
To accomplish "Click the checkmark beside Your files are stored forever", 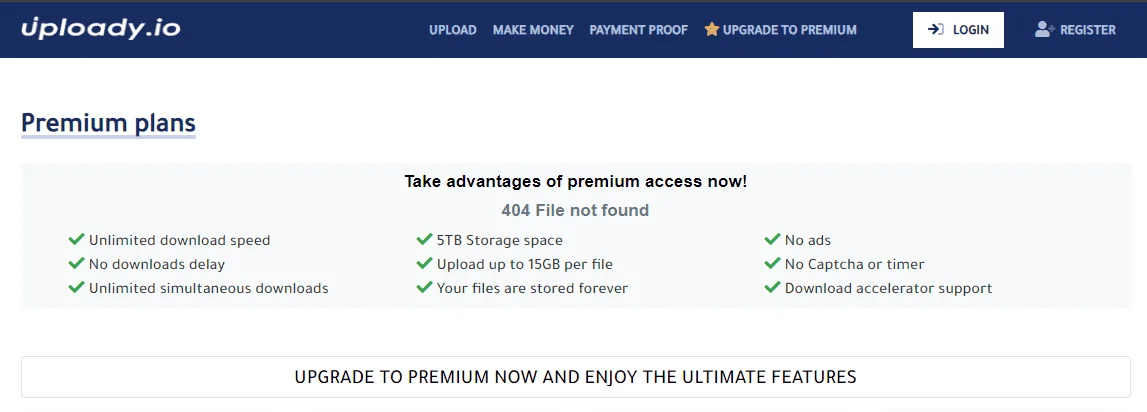I will pos(424,288).
